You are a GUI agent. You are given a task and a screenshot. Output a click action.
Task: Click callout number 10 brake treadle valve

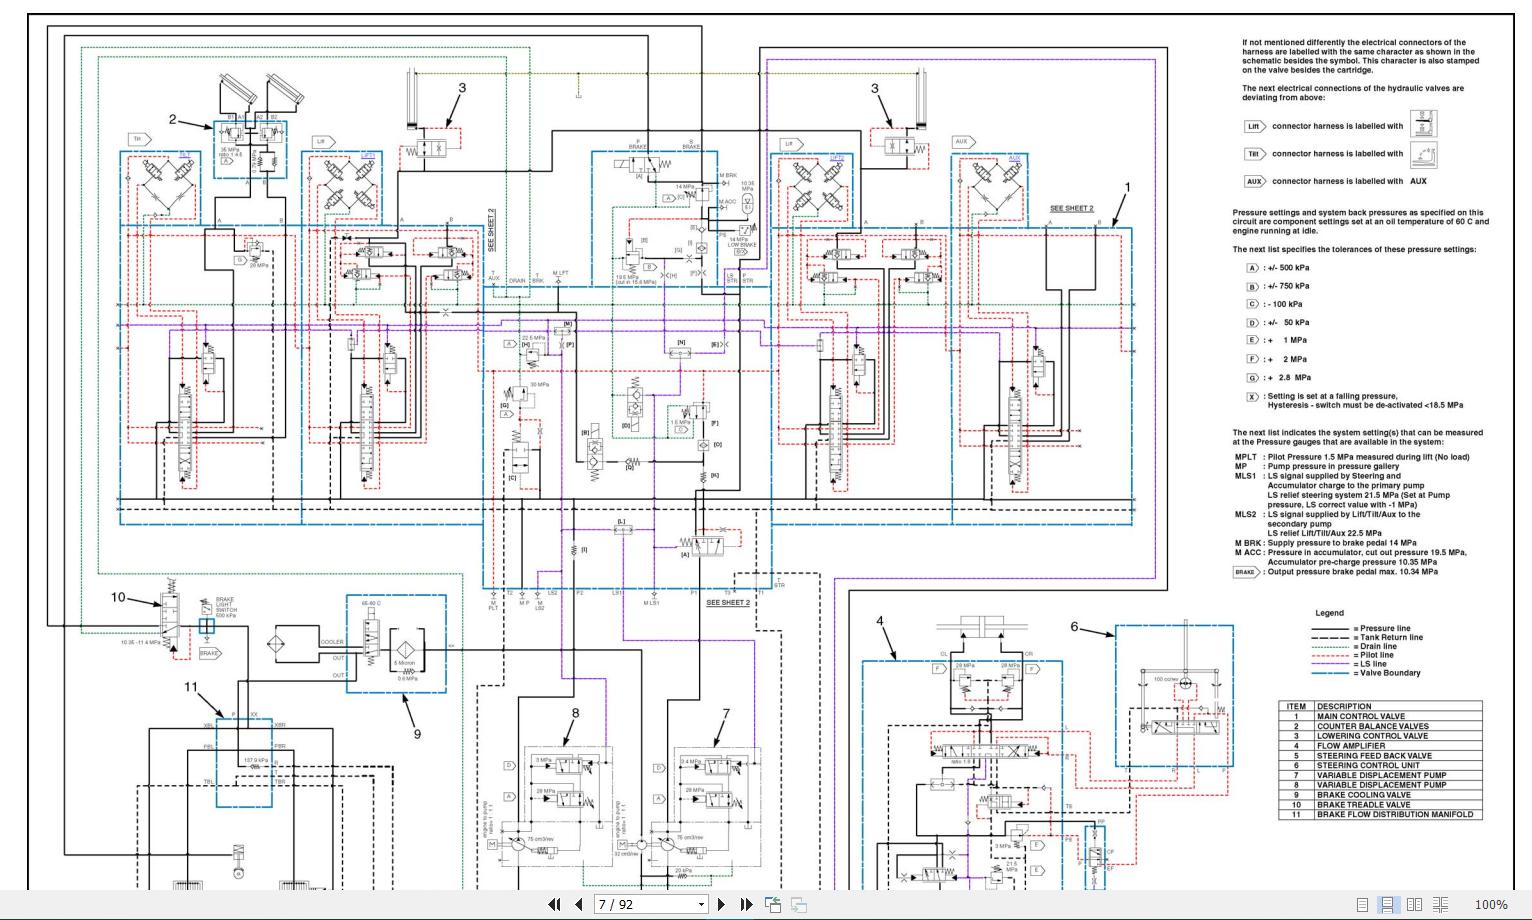click(x=118, y=597)
